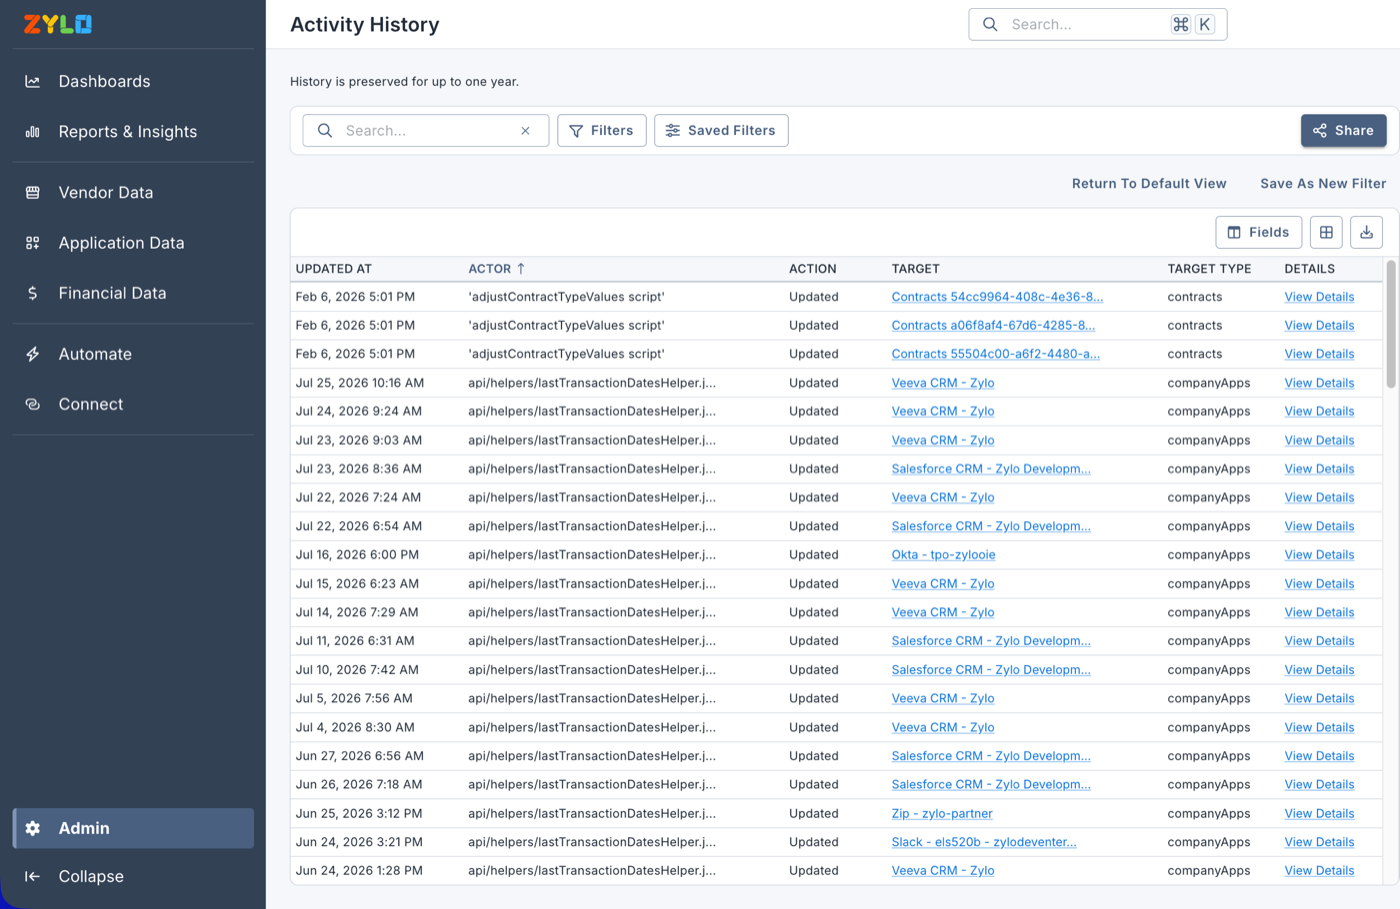
Task: View details for Jun 24, 2026 3:21 PM entry
Action: (1319, 842)
